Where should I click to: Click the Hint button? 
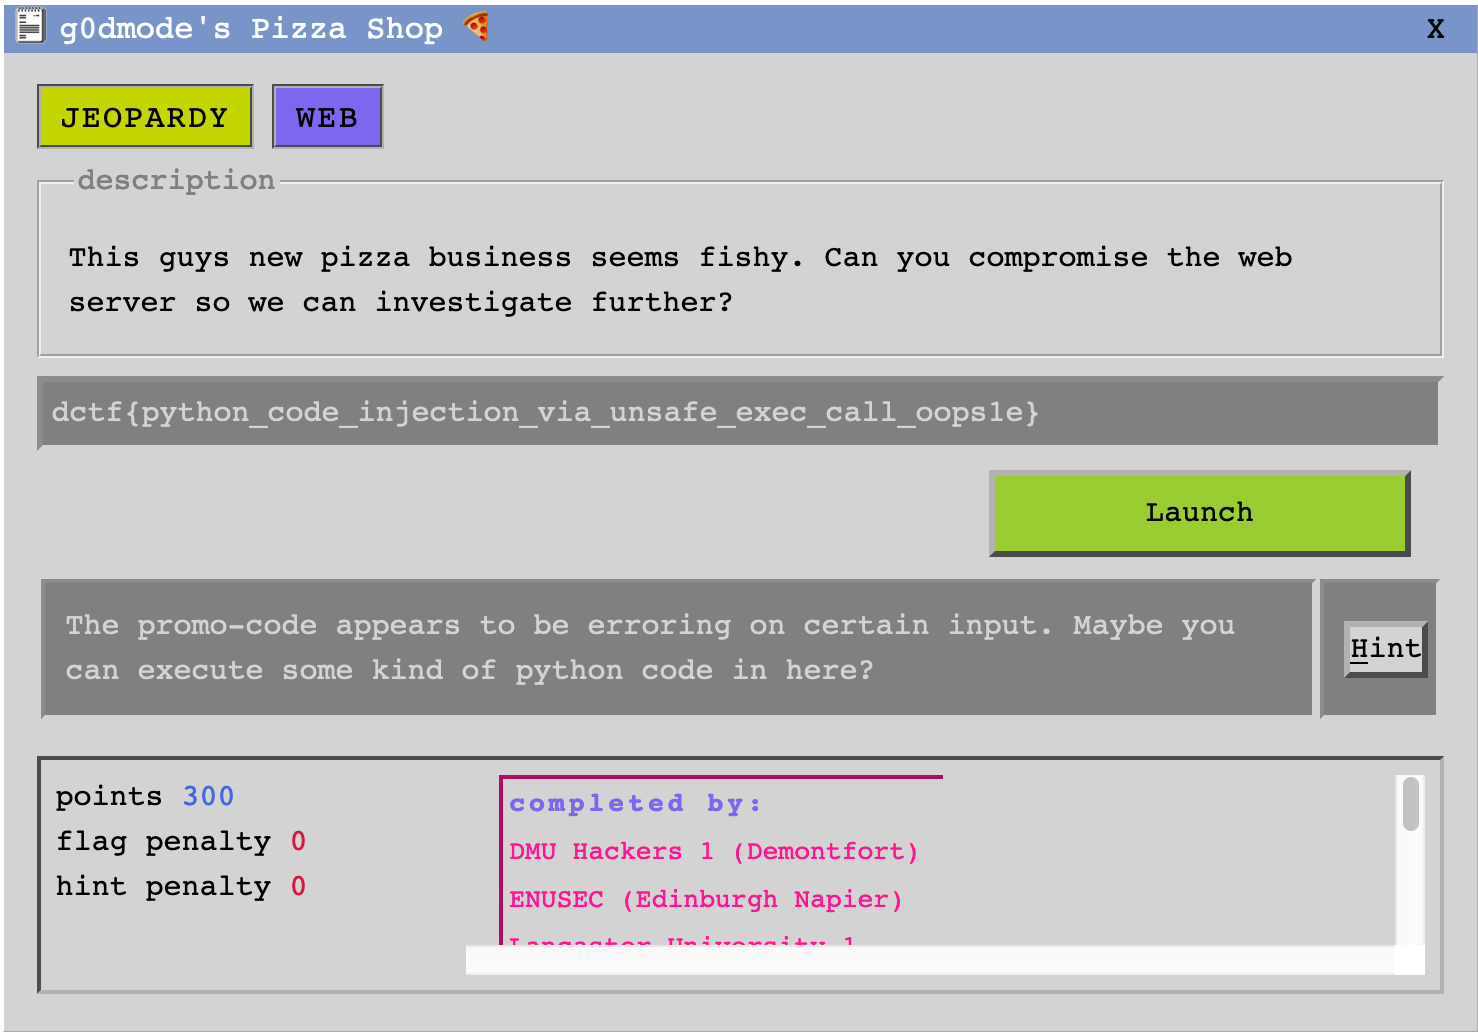(1385, 649)
